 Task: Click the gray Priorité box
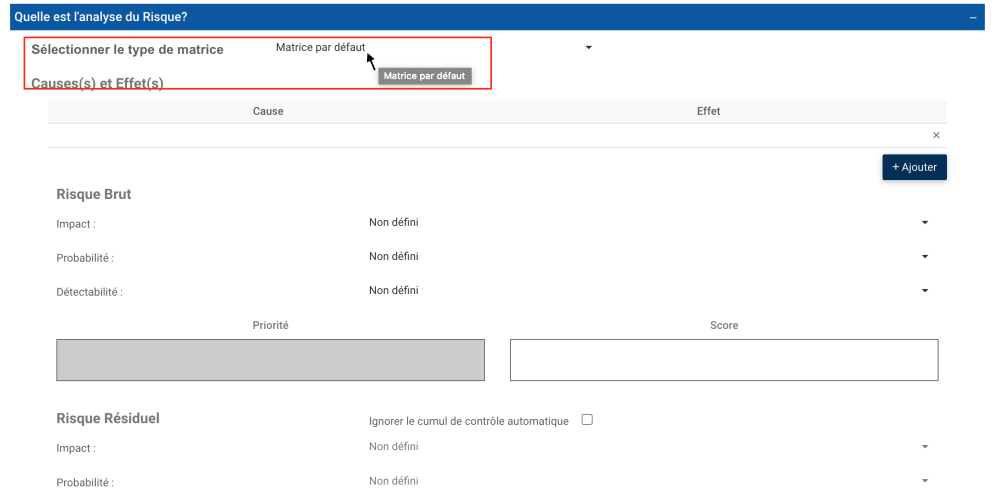coord(270,360)
